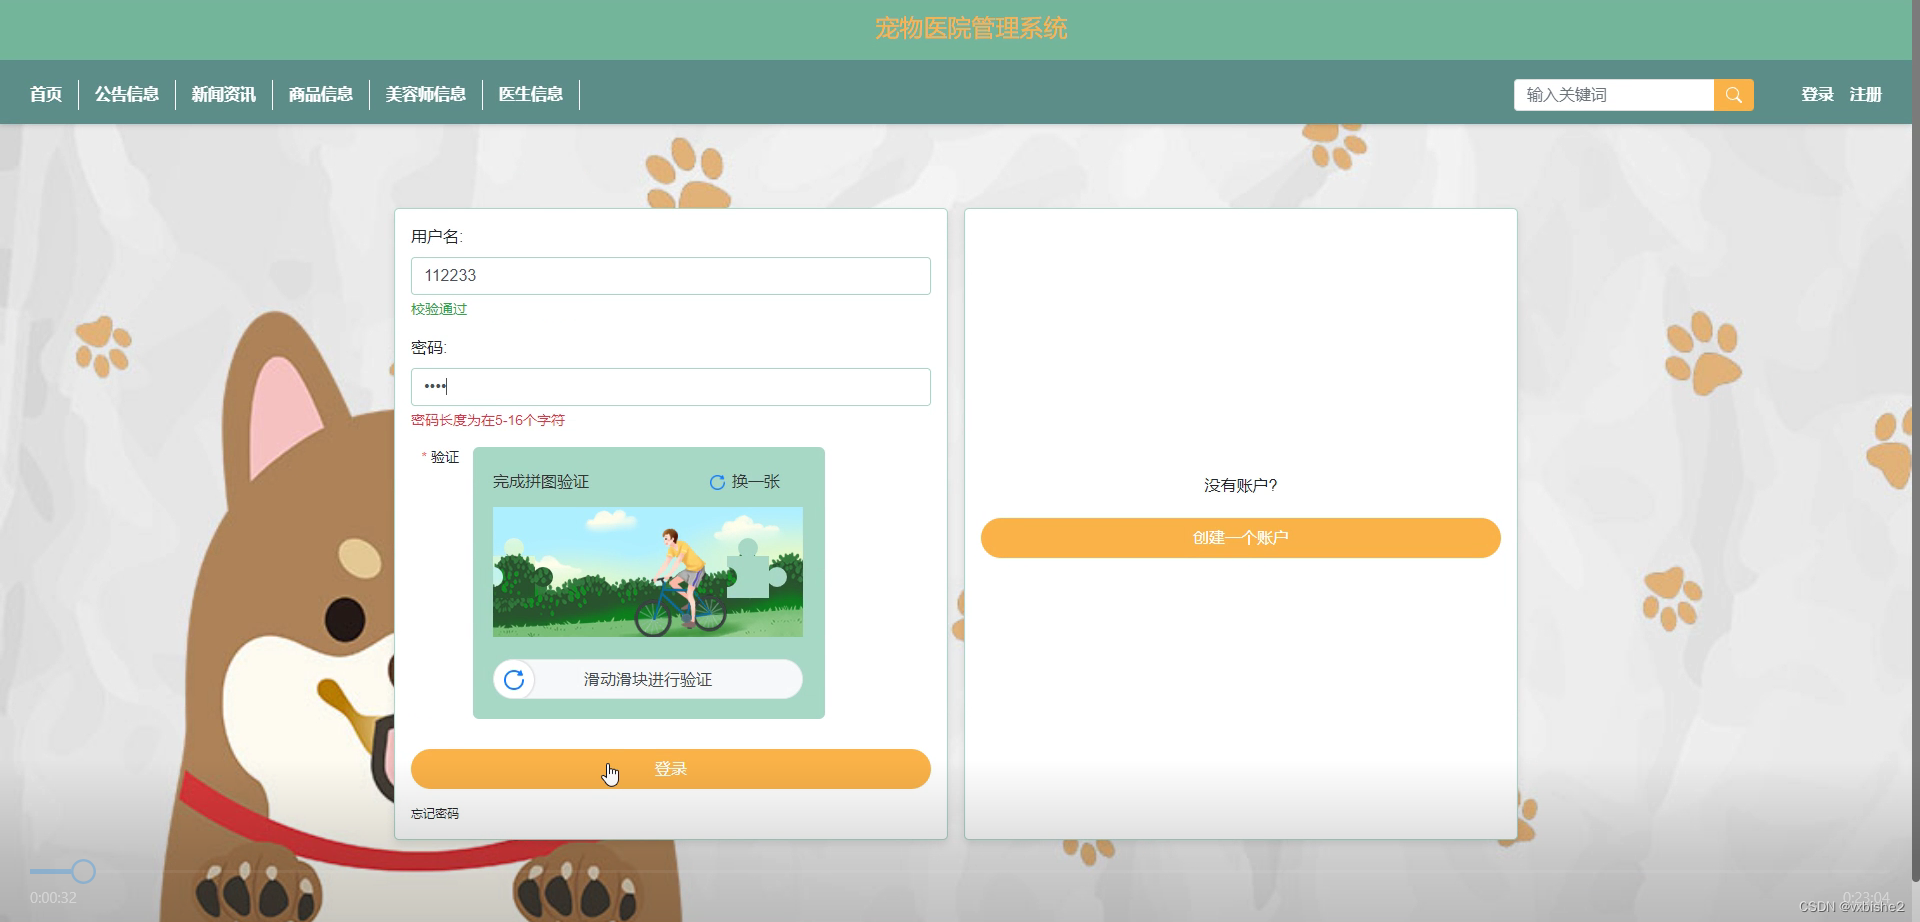Click the 注册 link in the top bar
1920x922 pixels.
[1865, 94]
